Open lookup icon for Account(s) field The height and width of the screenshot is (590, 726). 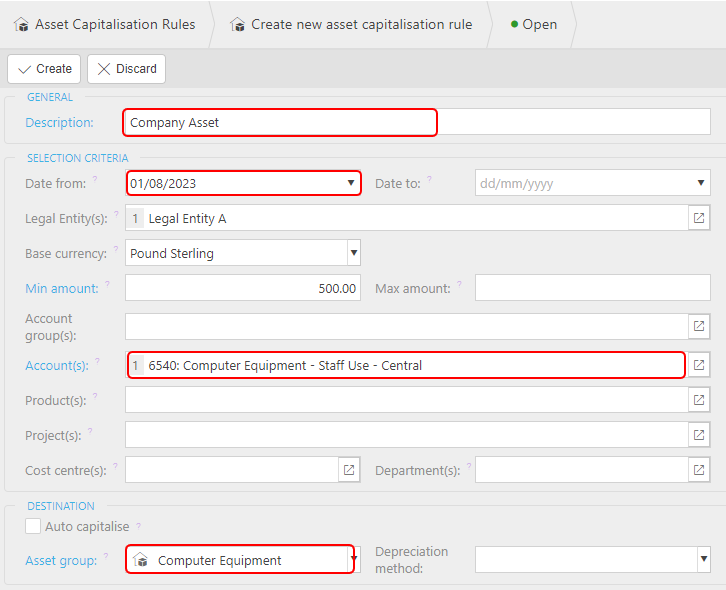(x=699, y=365)
